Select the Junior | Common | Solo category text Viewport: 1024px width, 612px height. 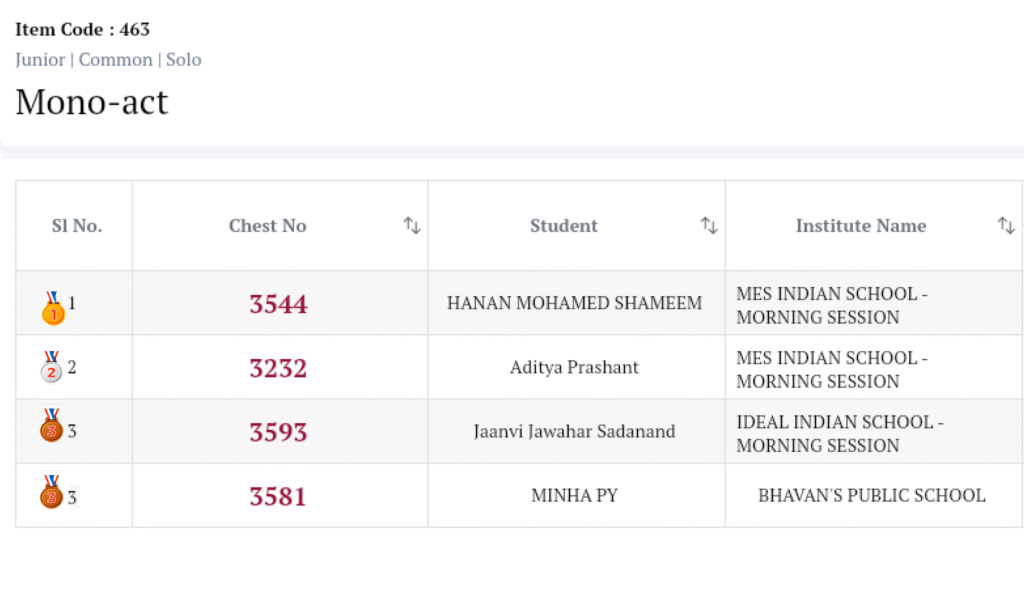108,60
